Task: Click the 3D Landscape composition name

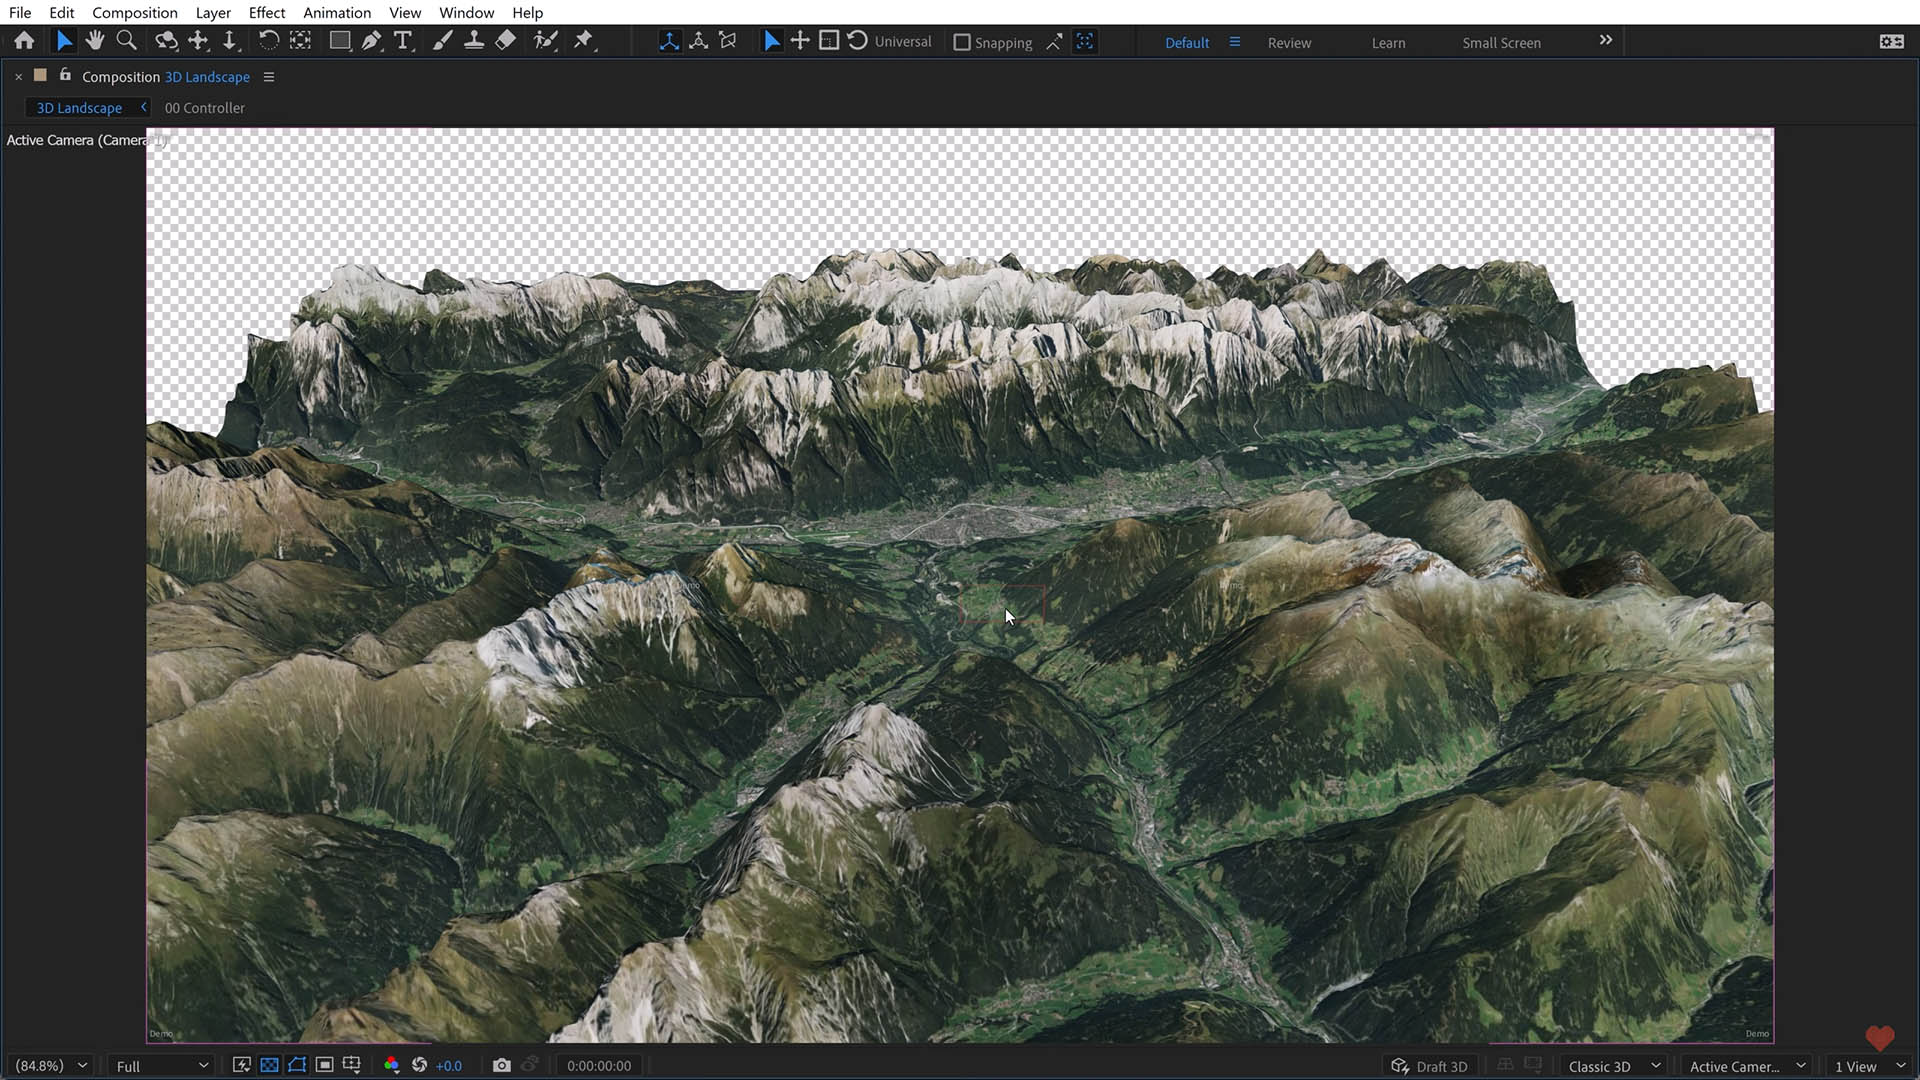Action: 207,77
